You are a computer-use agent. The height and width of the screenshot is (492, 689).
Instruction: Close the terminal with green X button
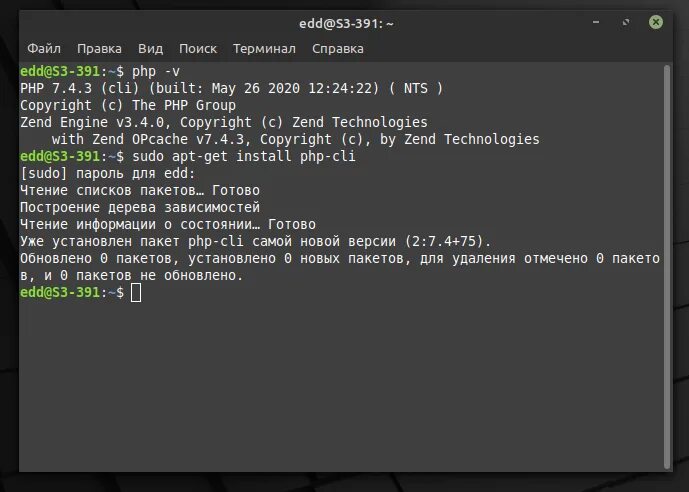[656, 22]
